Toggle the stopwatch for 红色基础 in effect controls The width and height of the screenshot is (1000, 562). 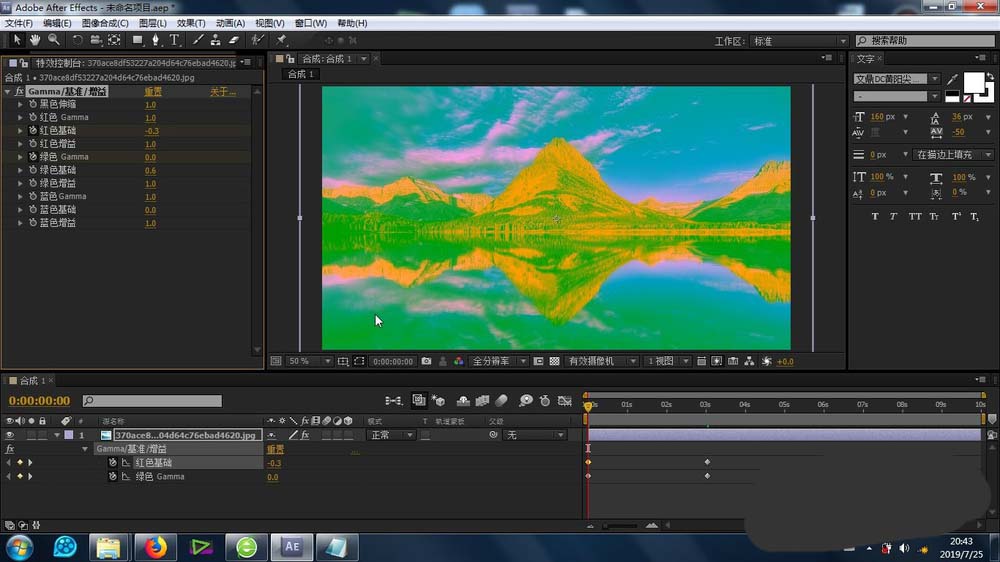(x=32, y=130)
